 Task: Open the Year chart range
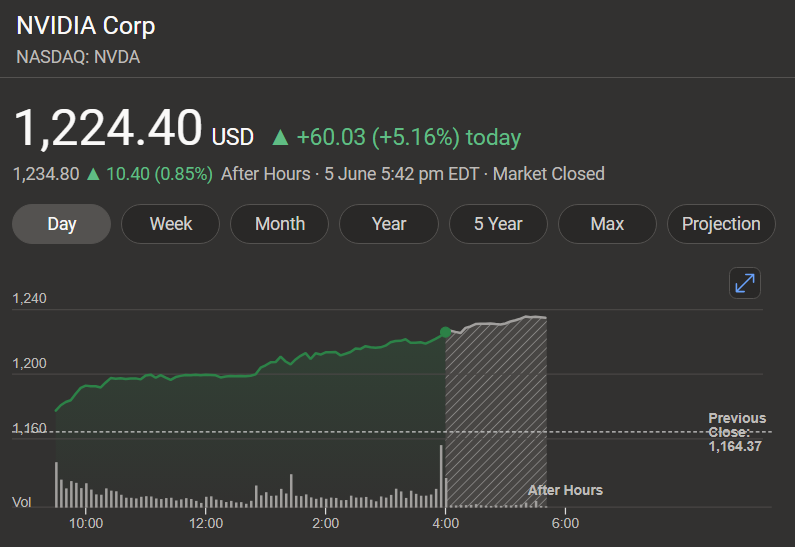(x=389, y=224)
